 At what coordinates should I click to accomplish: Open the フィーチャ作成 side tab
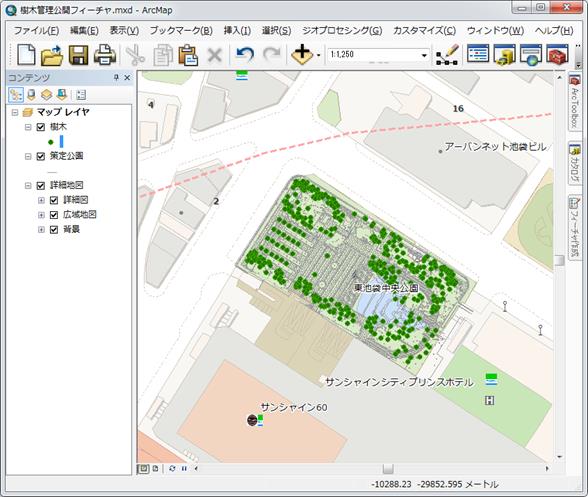(x=574, y=227)
